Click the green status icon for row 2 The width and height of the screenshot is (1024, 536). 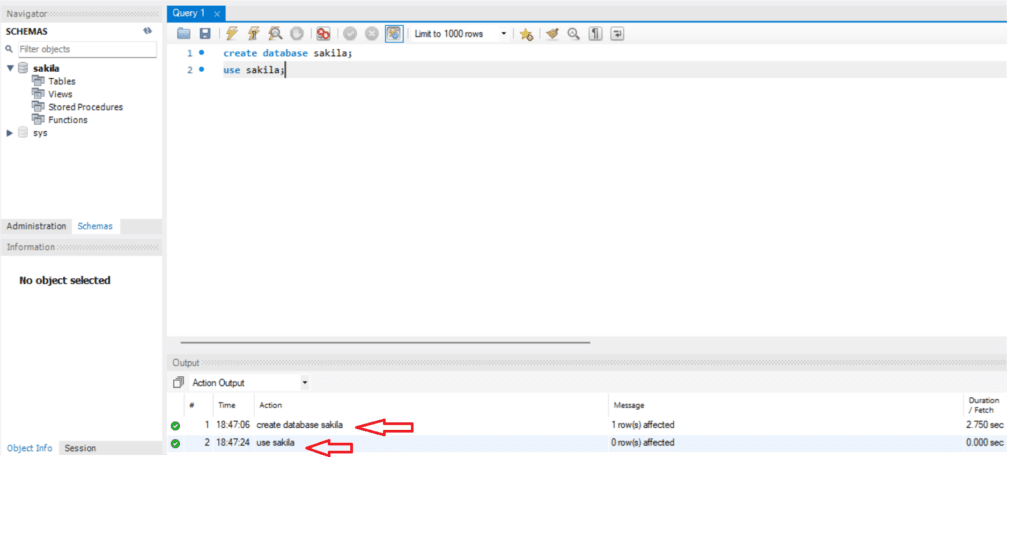[x=175, y=443]
